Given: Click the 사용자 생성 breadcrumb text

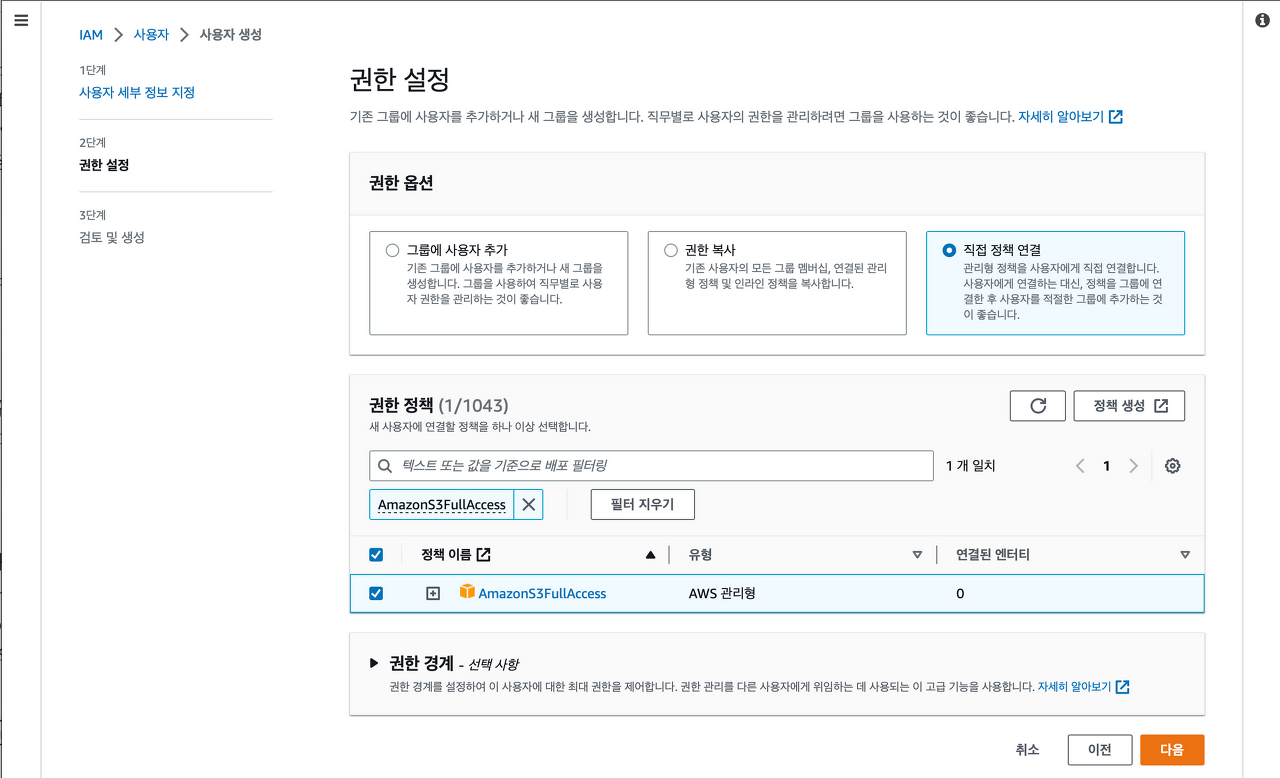Looking at the screenshot, I should (x=230, y=34).
